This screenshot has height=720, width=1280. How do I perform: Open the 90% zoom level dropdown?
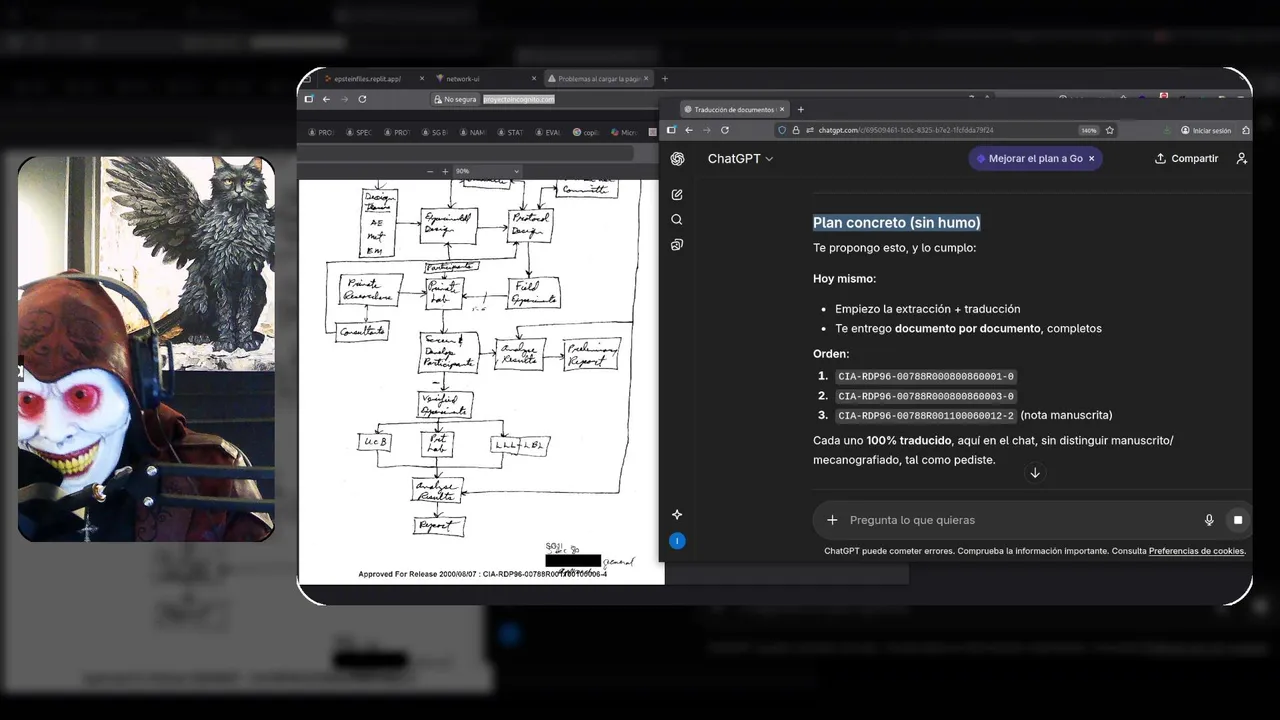pyautogui.click(x=487, y=172)
